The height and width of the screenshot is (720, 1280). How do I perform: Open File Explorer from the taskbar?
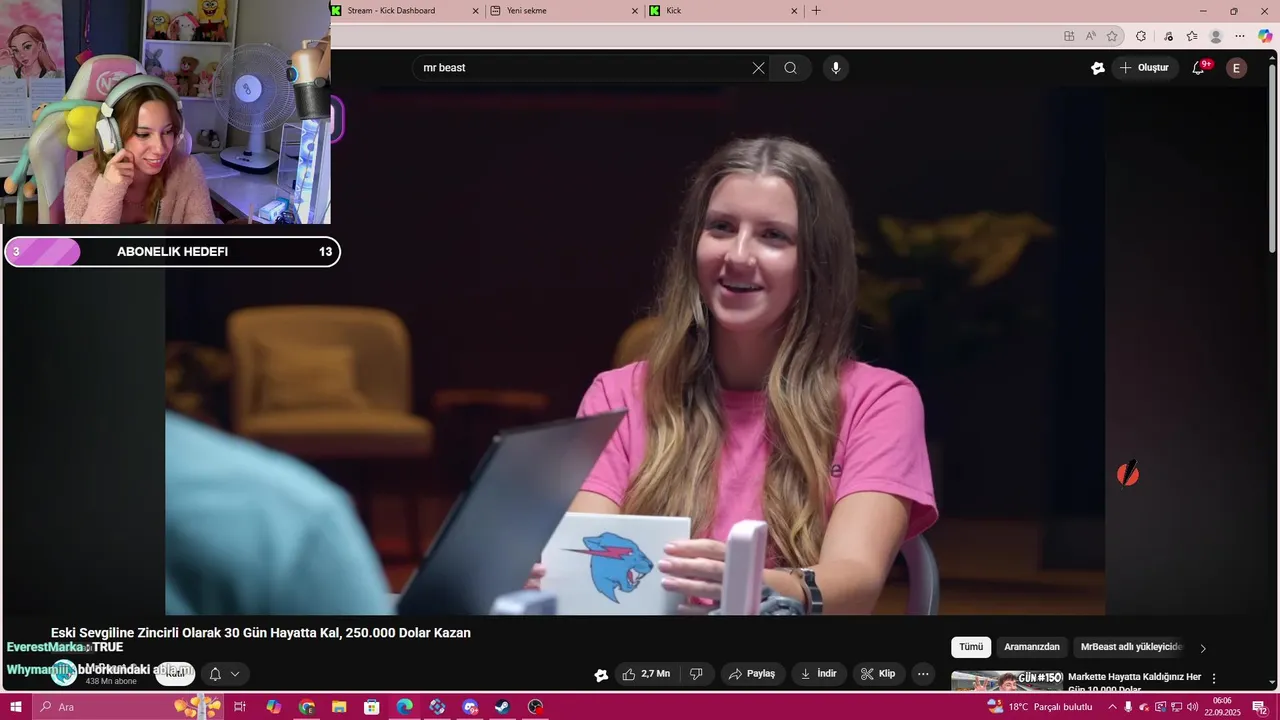tap(339, 707)
